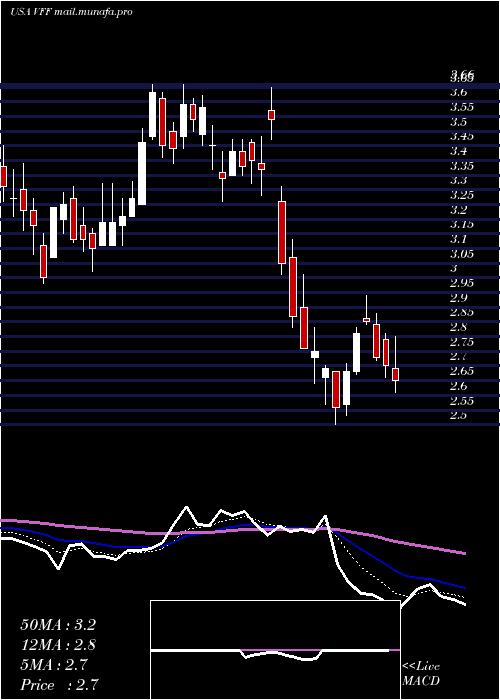Viewport: 500px width, 700px height.
Task: Click the <<Live MACD label
Action: pyautogui.click(x=421, y=674)
